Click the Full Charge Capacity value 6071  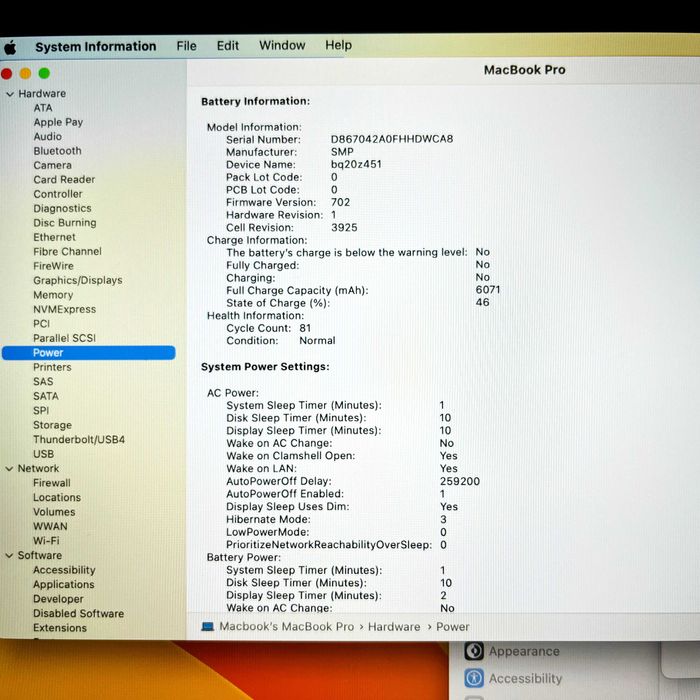[x=488, y=290]
